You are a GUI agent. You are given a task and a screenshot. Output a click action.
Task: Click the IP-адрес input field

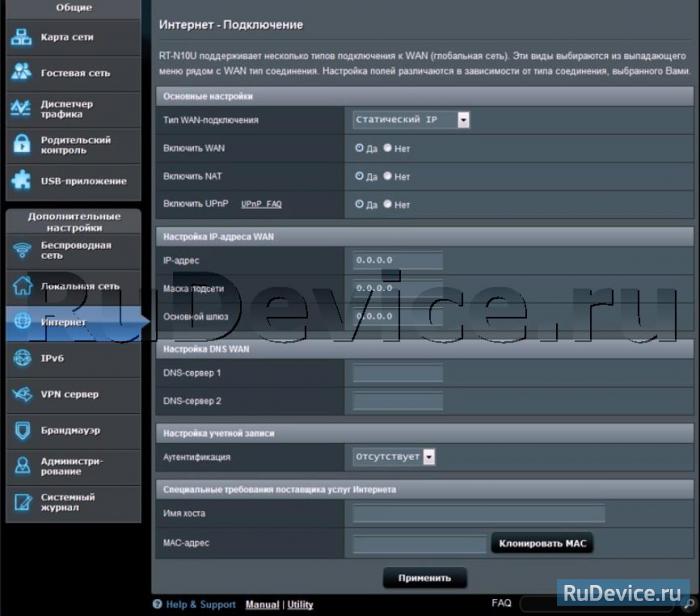[398, 260]
